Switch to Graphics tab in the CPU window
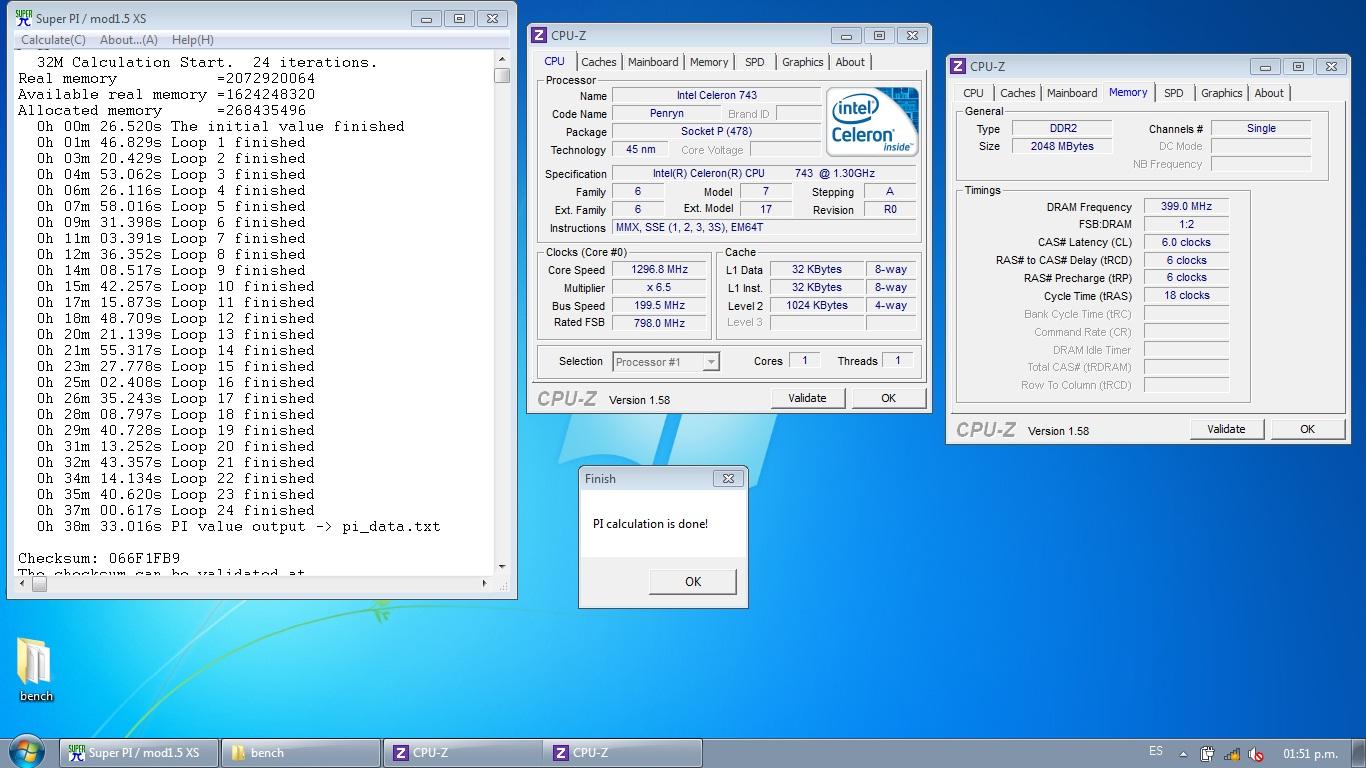 [803, 62]
